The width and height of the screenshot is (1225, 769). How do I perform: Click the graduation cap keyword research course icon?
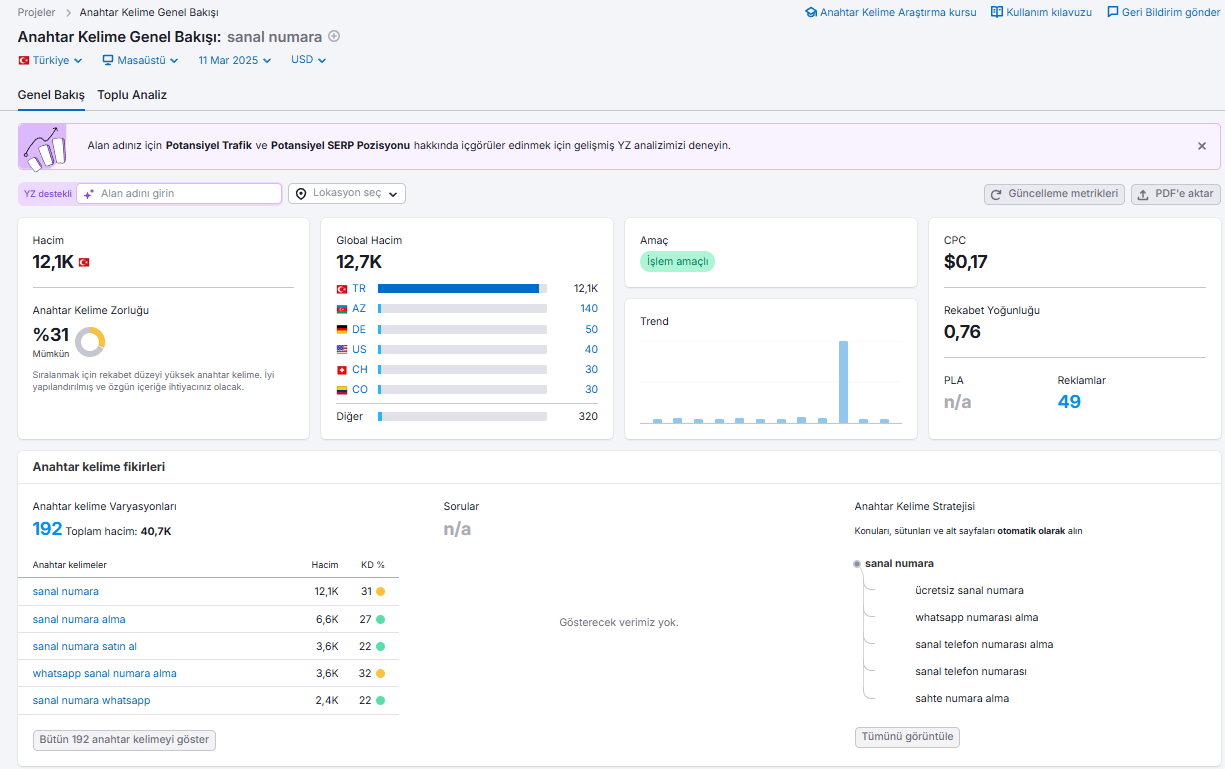tap(811, 13)
